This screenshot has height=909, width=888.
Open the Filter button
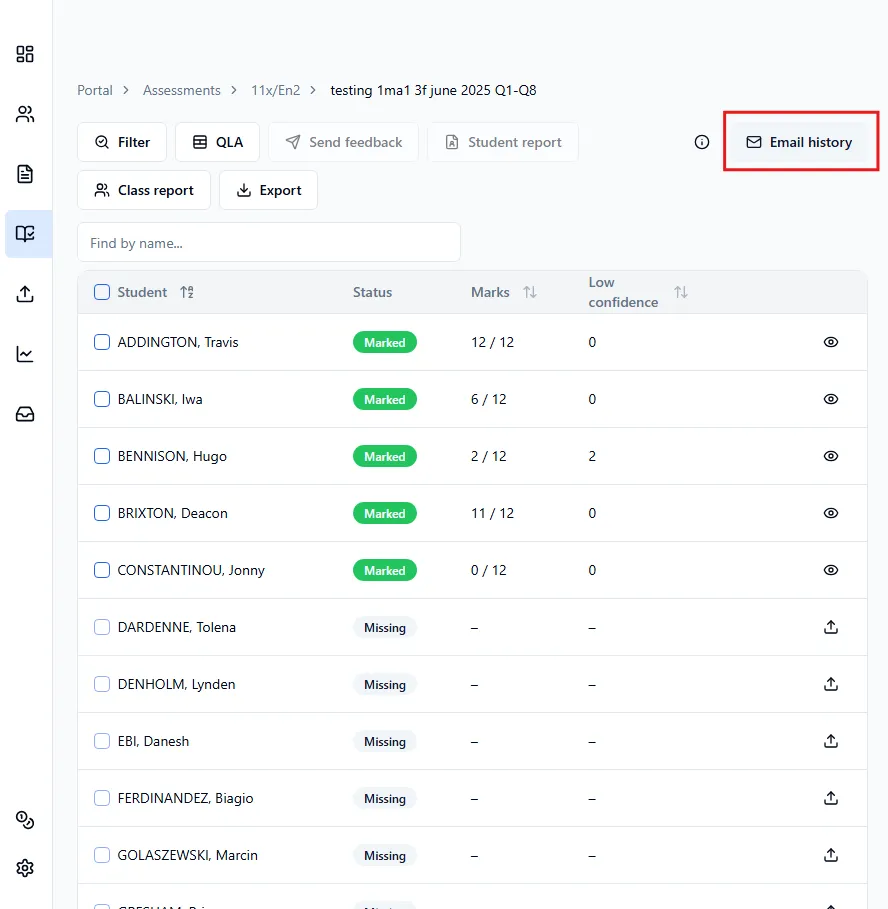(x=122, y=142)
